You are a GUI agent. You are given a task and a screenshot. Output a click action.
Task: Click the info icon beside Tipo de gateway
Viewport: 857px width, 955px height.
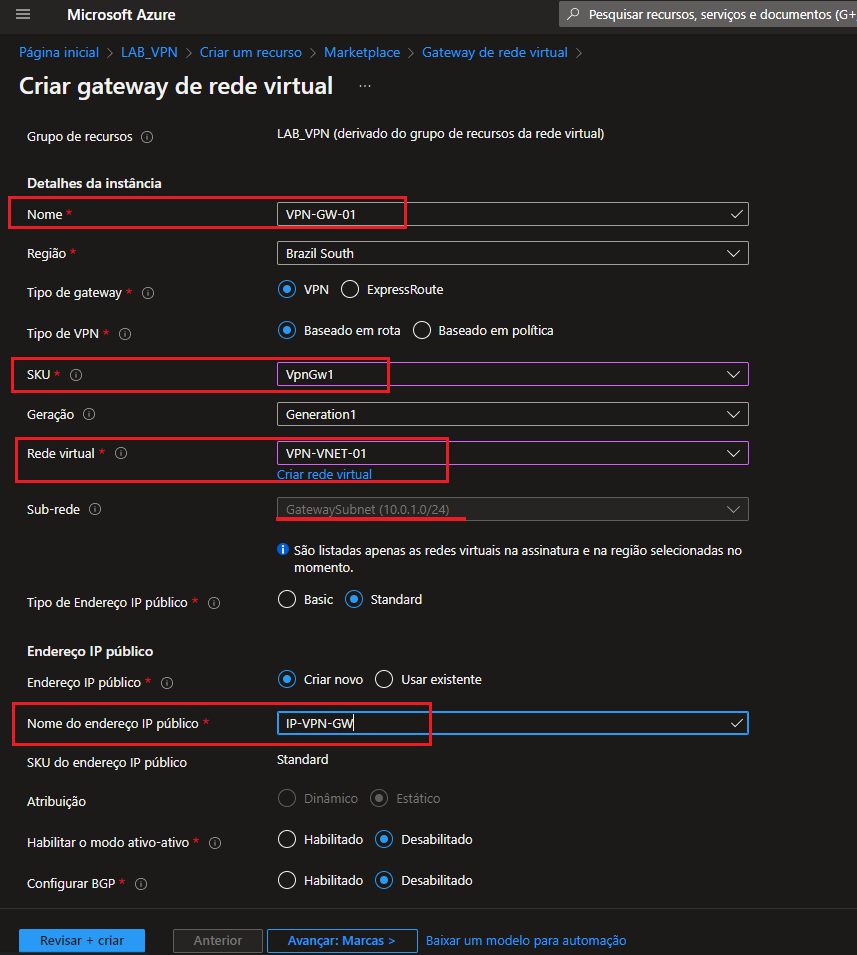148,293
